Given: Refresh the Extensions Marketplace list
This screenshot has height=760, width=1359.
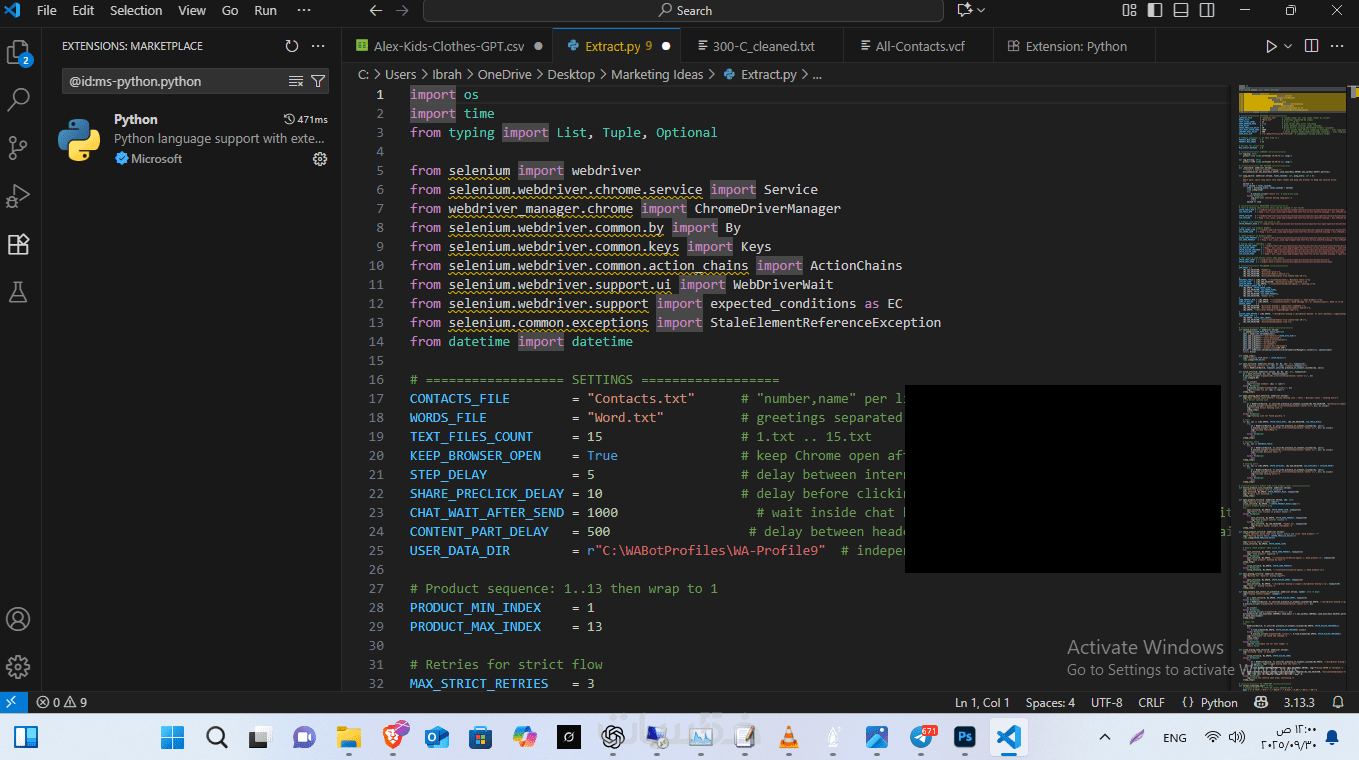Looking at the screenshot, I should pyautogui.click(x=292, y=46).
